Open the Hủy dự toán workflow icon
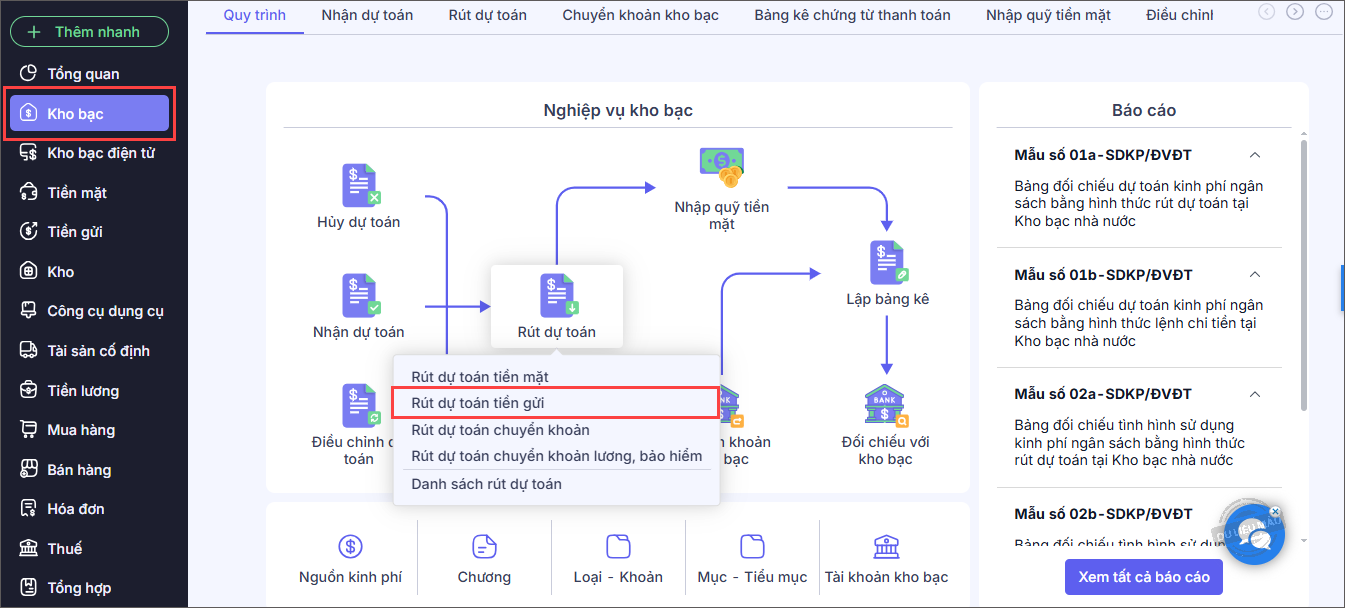The width and height of the screenshot is (1345, 608). click(x=360, y=186)
